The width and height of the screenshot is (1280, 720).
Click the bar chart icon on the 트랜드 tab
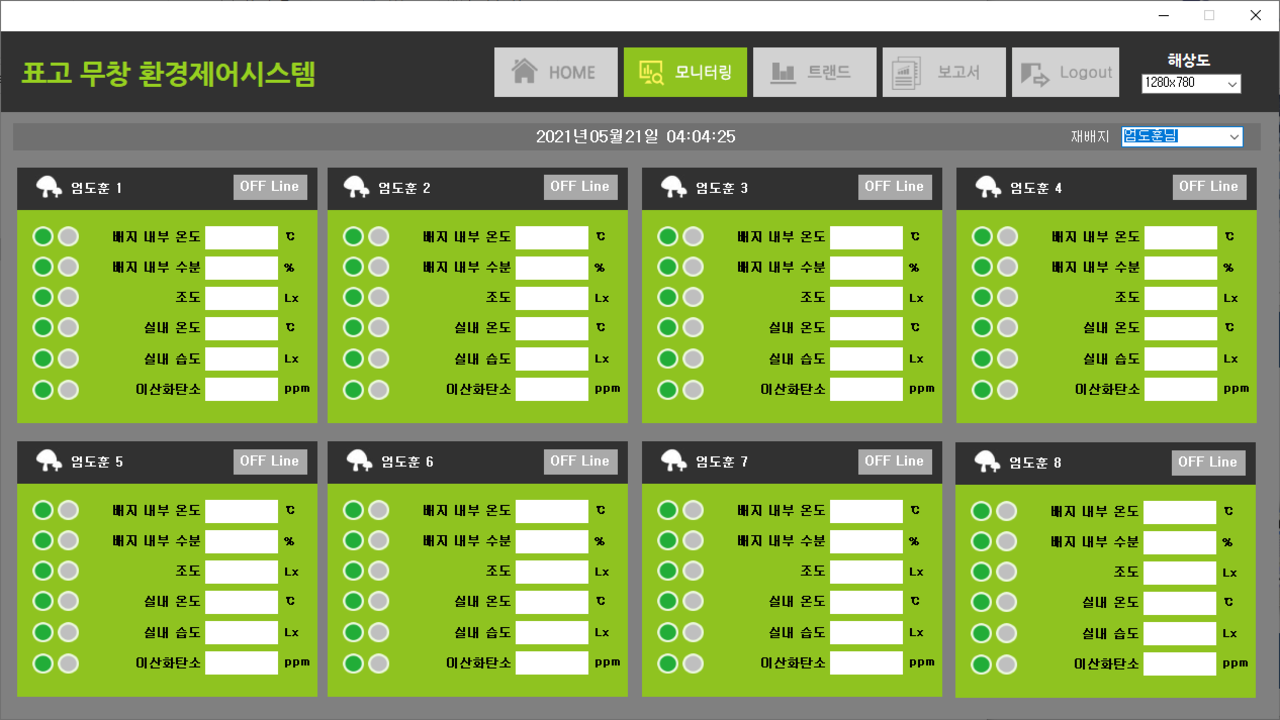pyautogui.click(x=782, y=72)
